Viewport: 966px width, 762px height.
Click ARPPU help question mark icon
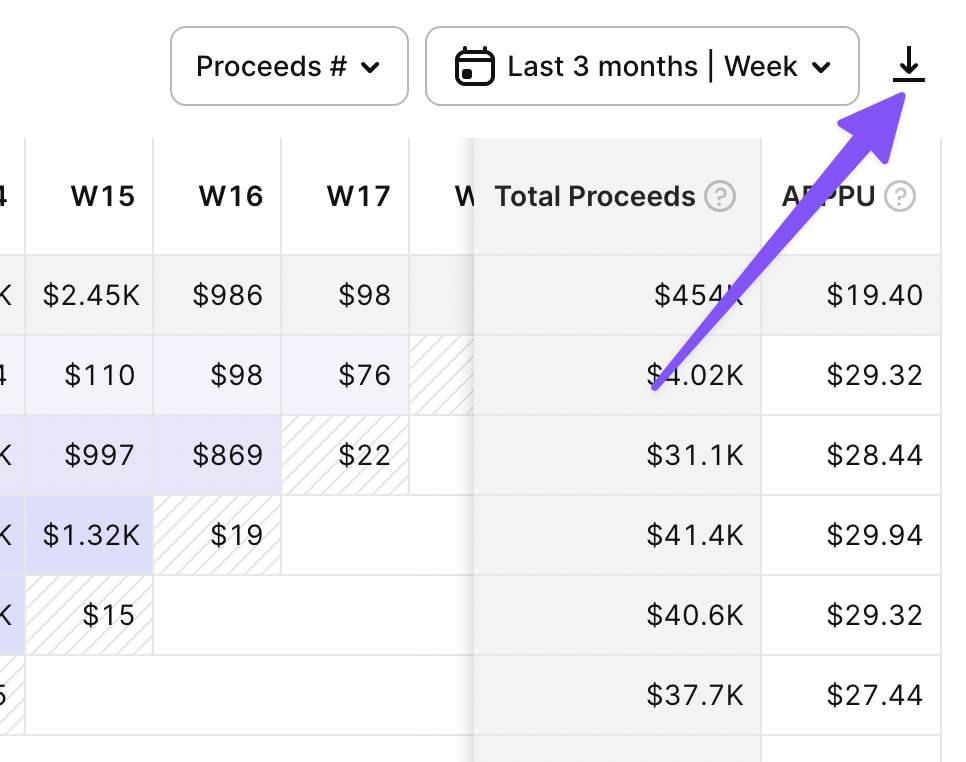point(900,196)
